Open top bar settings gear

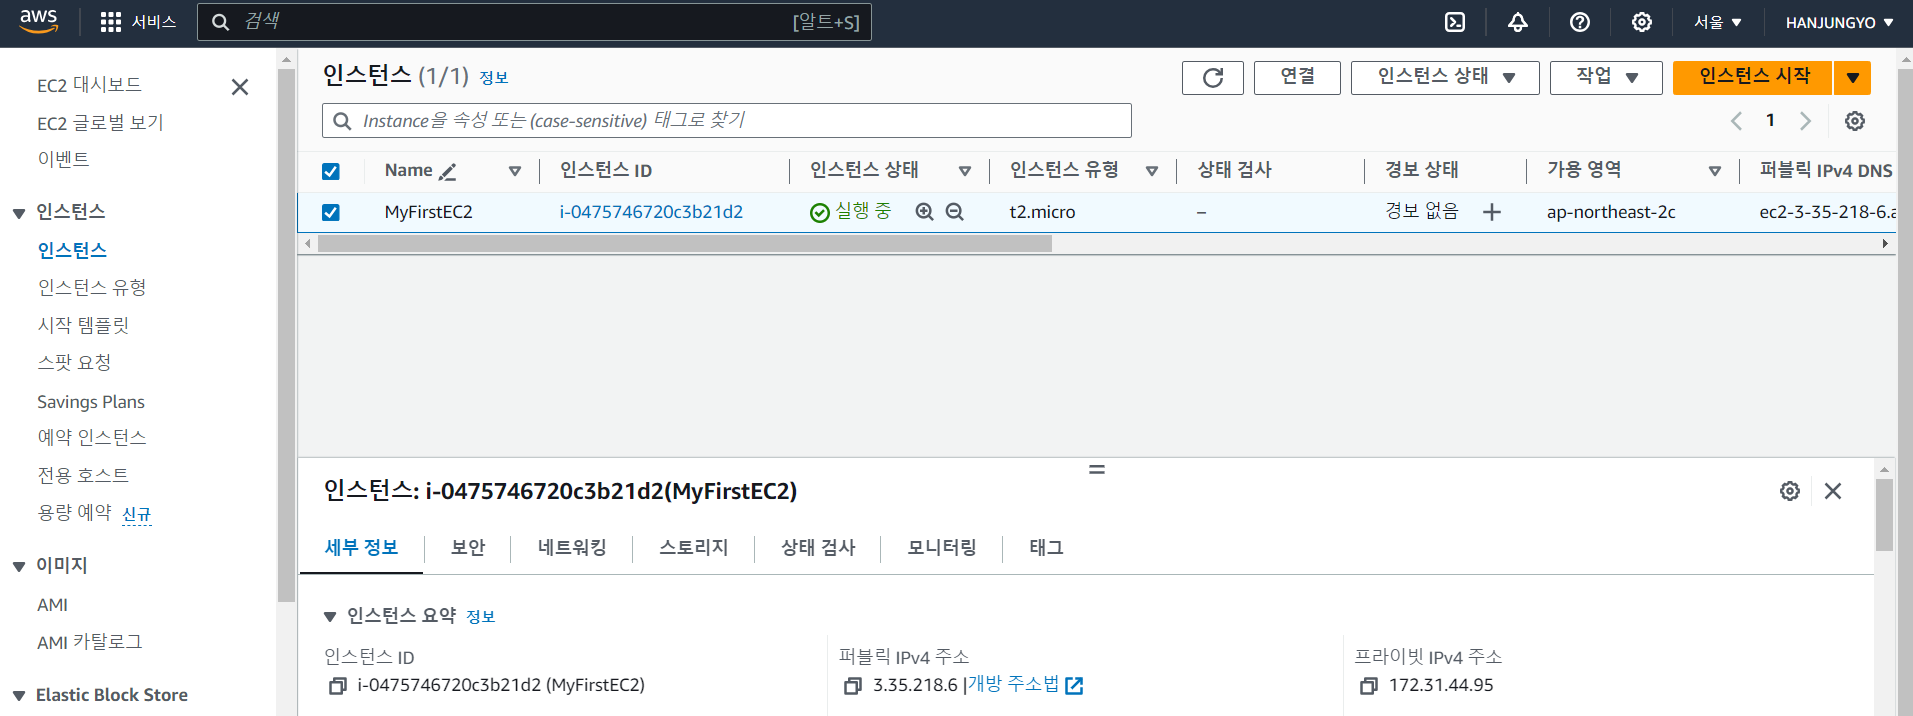click(x=1642, y=22)
